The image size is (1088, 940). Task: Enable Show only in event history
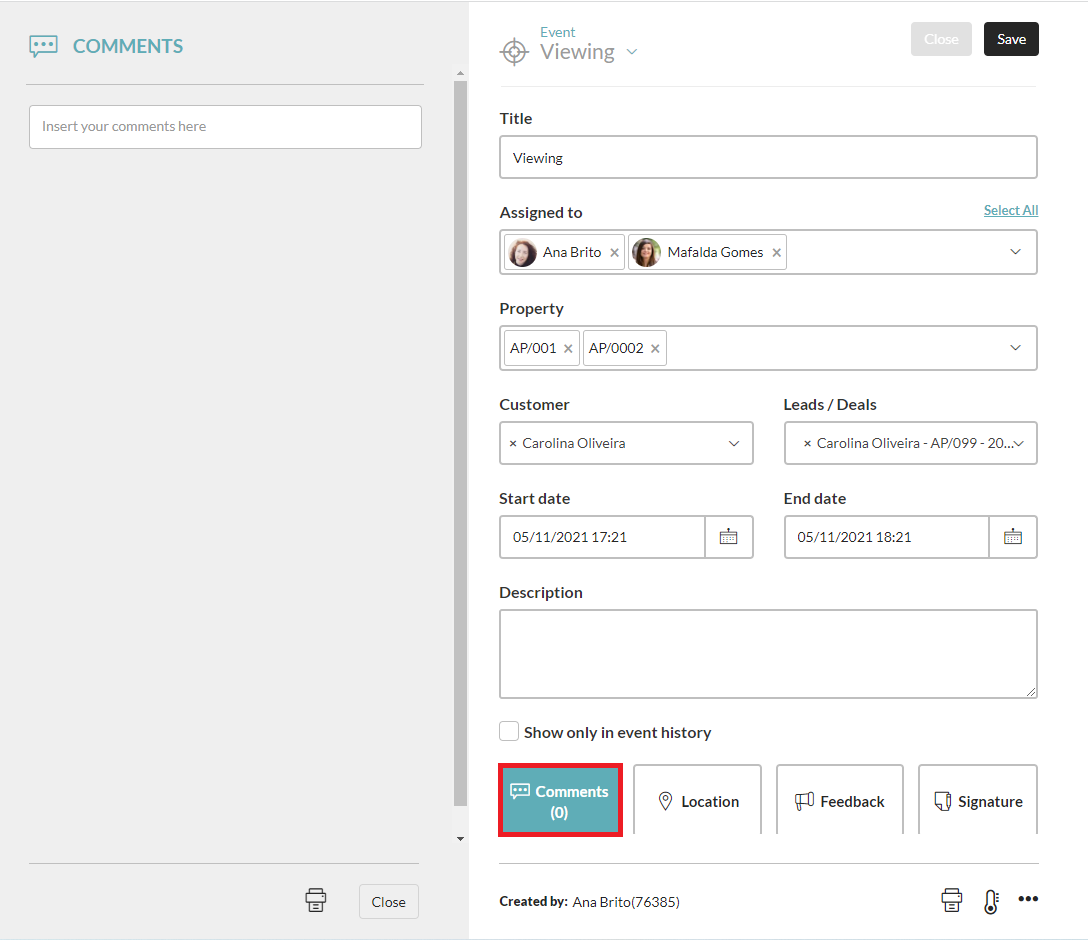509,732
